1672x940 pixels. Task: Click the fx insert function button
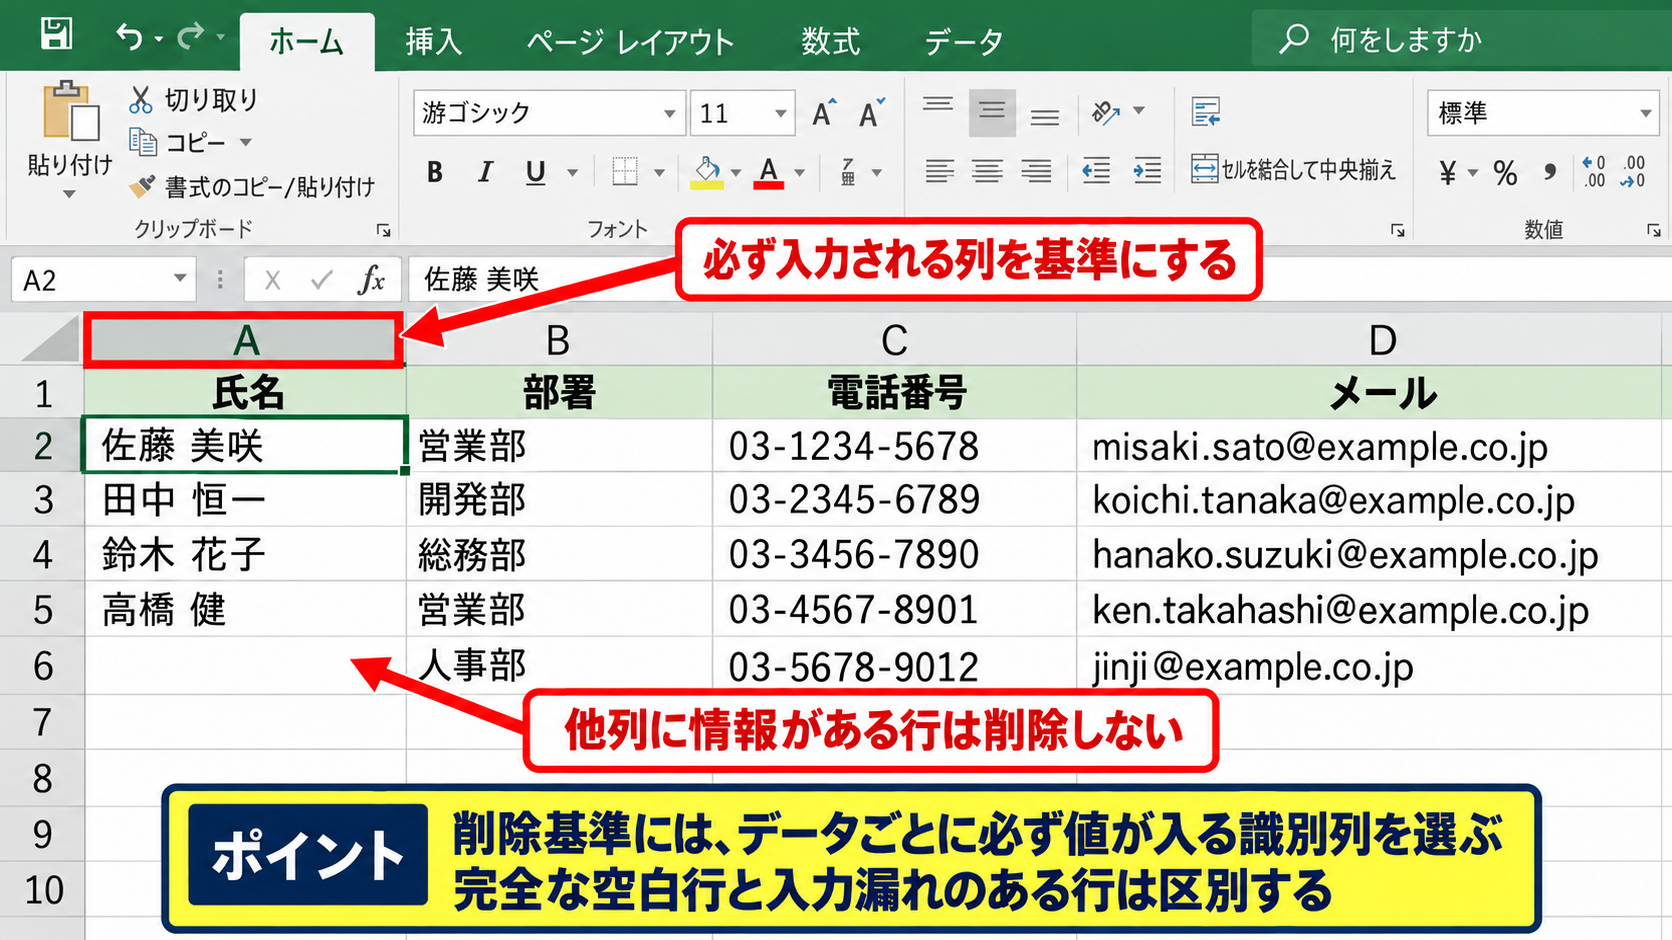pyautogui.click(x=371, y=280)
